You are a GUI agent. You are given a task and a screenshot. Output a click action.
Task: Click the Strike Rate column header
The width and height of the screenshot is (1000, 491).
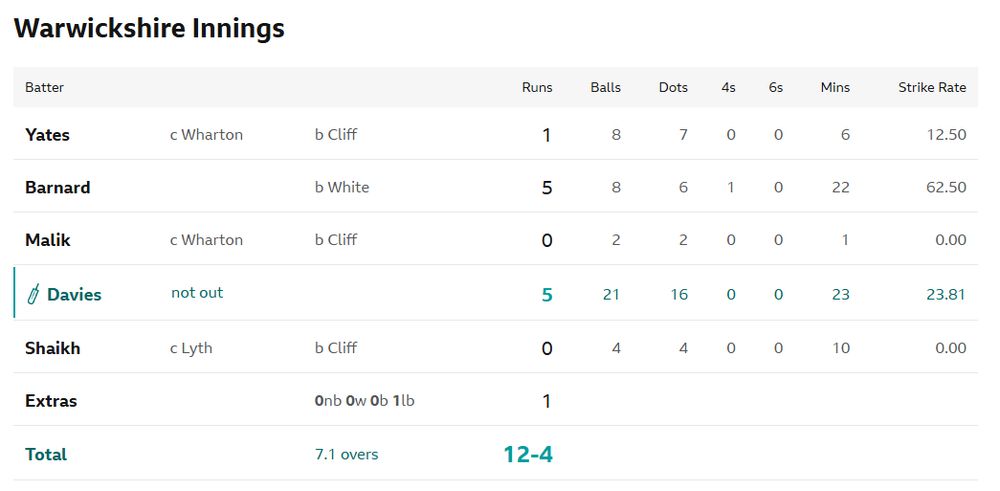(x=932, y=87)
